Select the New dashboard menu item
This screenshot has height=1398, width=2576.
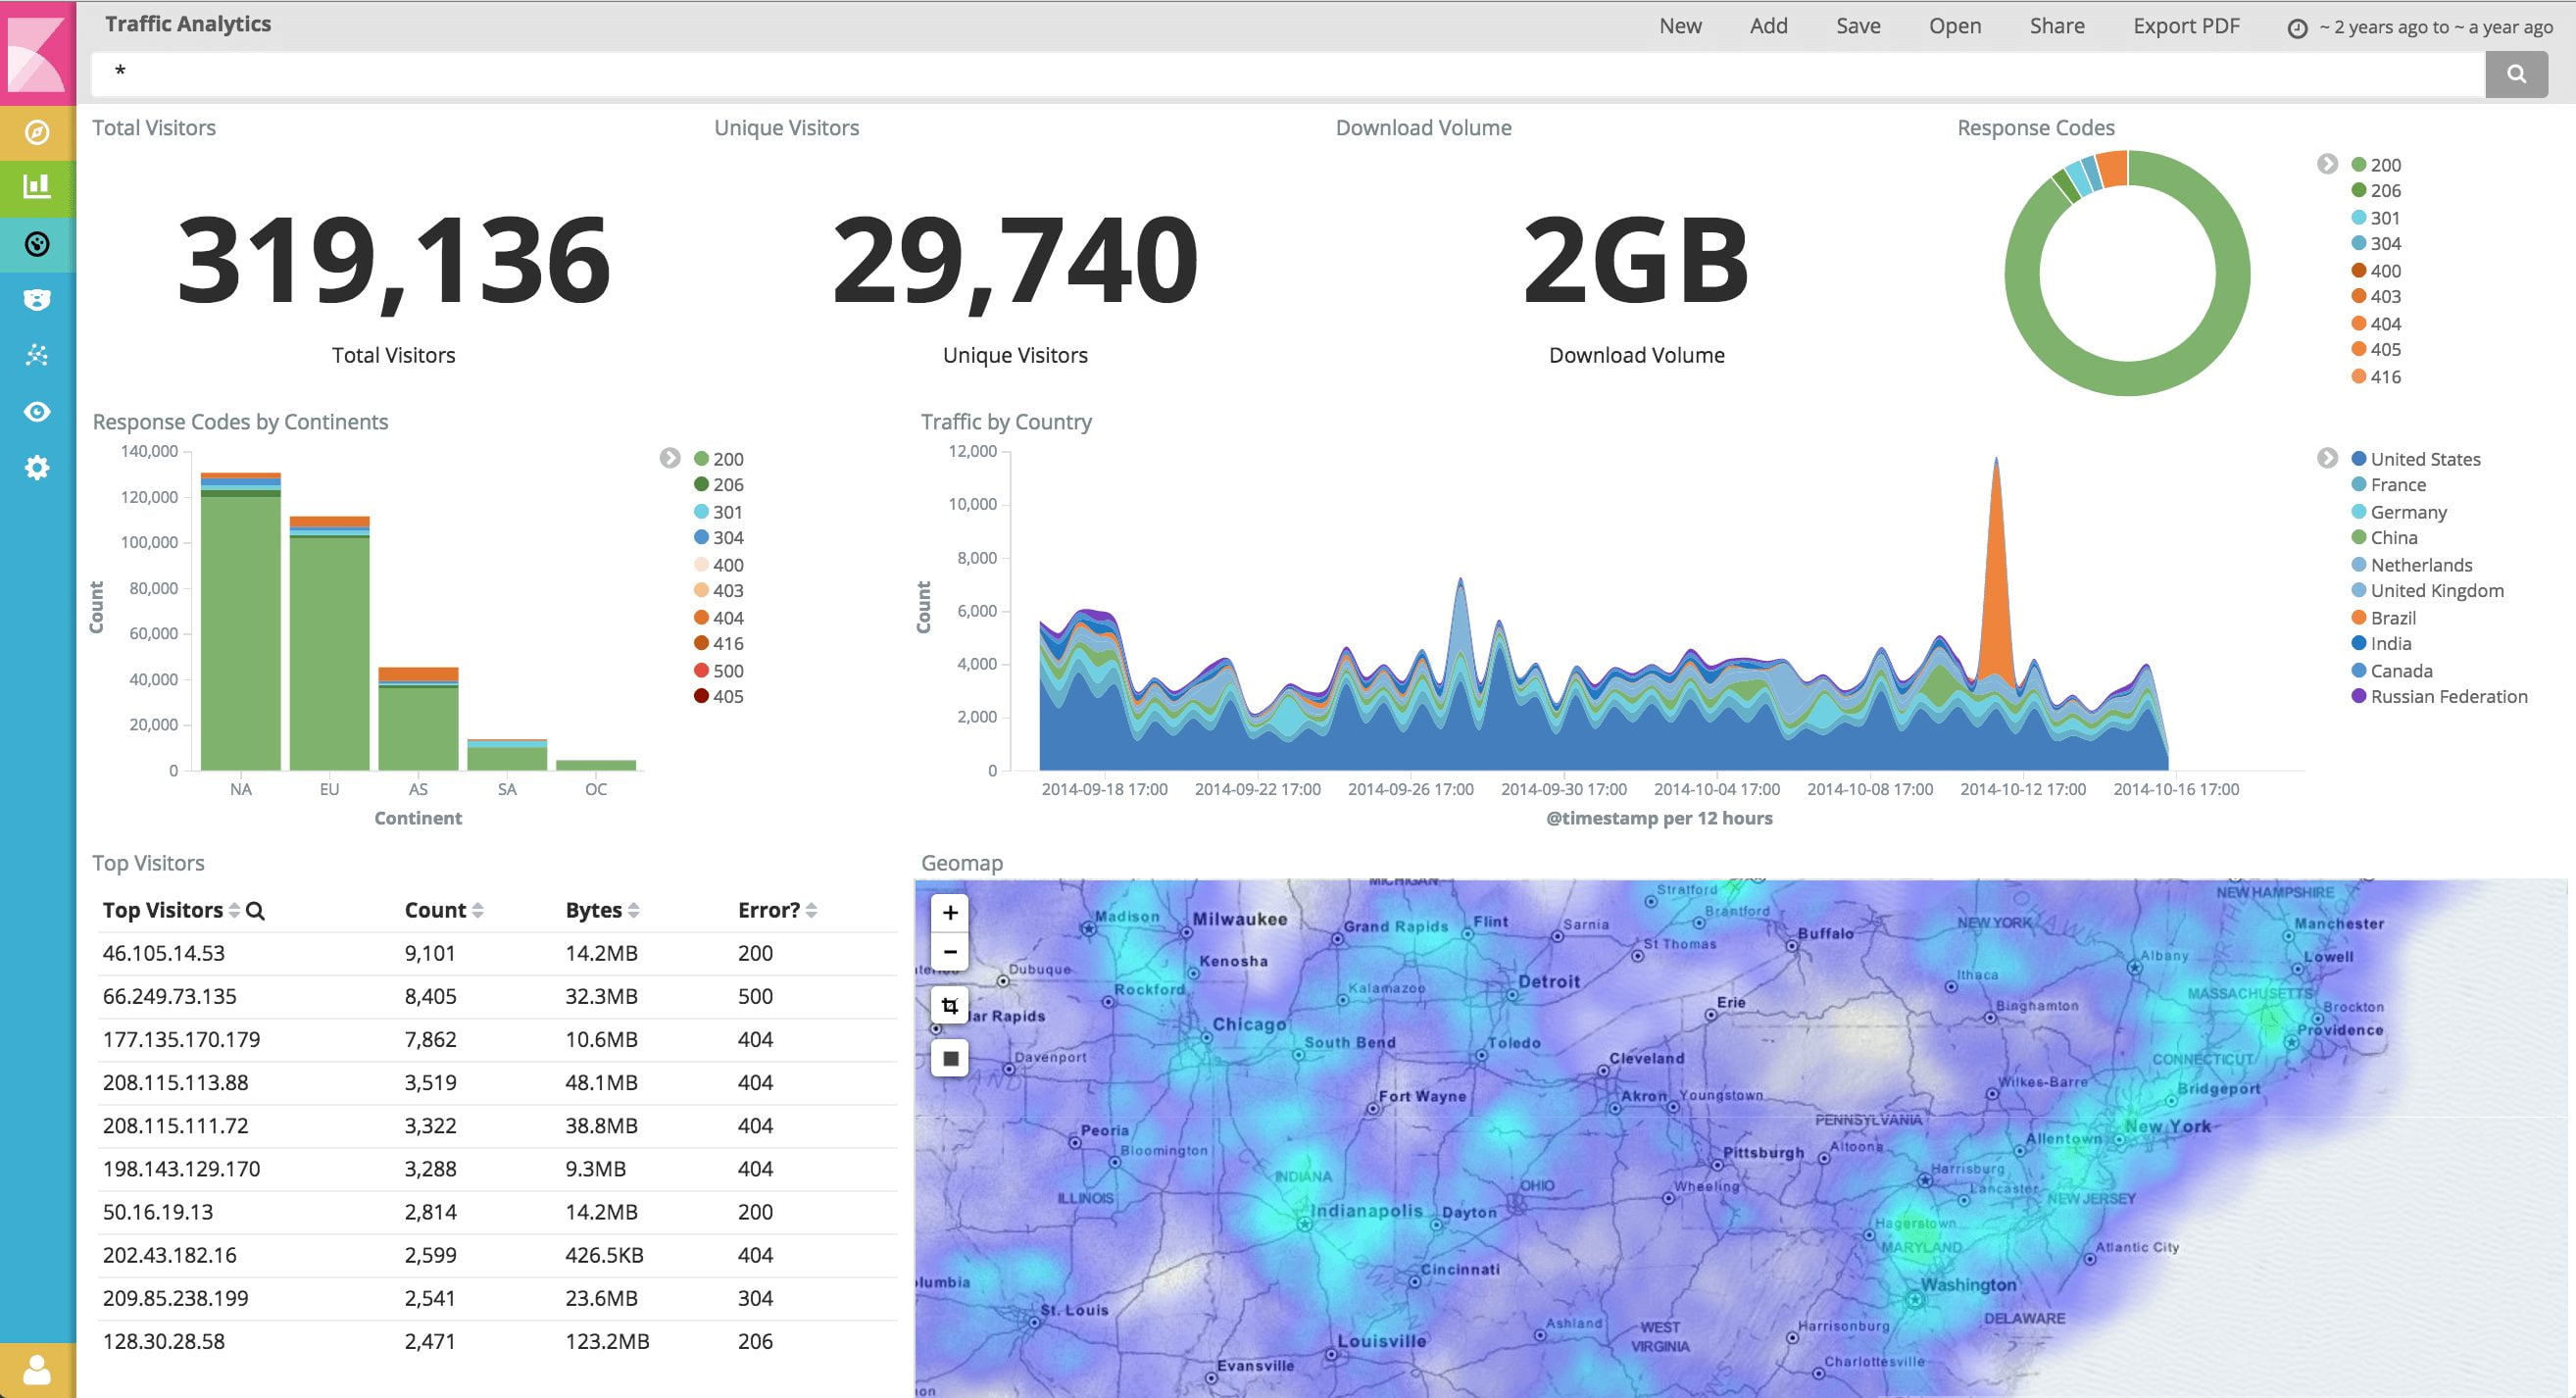point(1676,25)
